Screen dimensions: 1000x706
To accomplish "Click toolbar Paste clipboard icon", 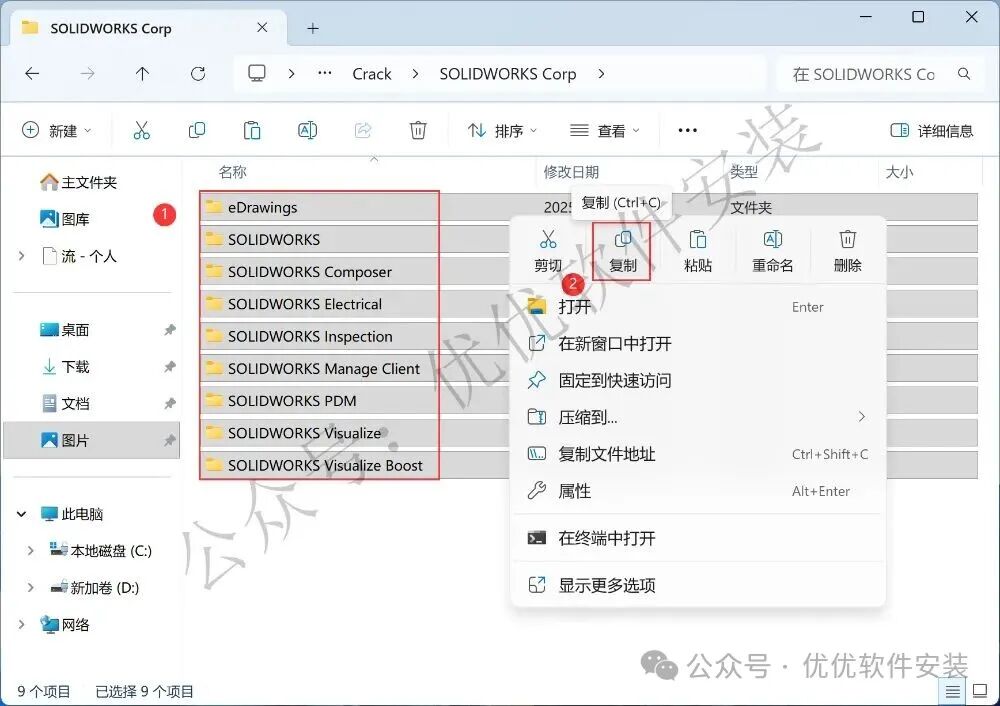I will tap(252, 130).
